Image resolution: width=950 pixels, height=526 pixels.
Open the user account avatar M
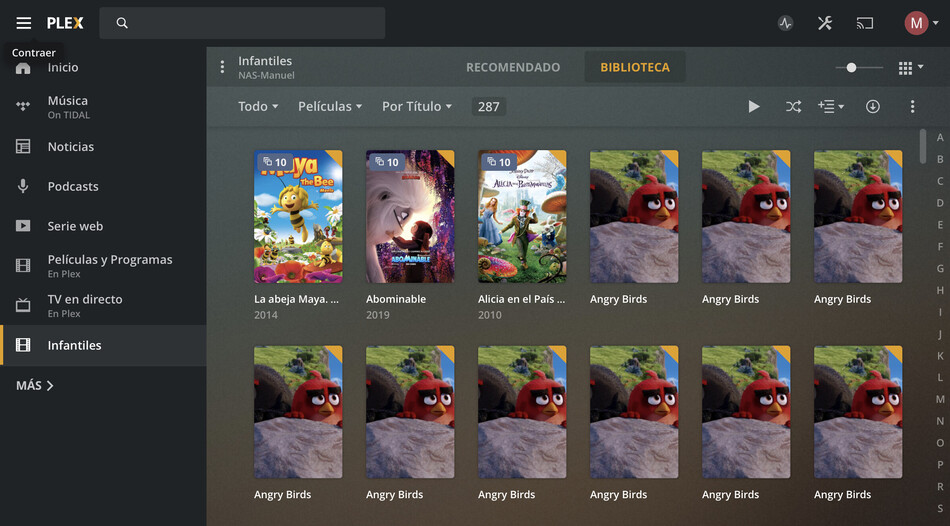[916, 23]
